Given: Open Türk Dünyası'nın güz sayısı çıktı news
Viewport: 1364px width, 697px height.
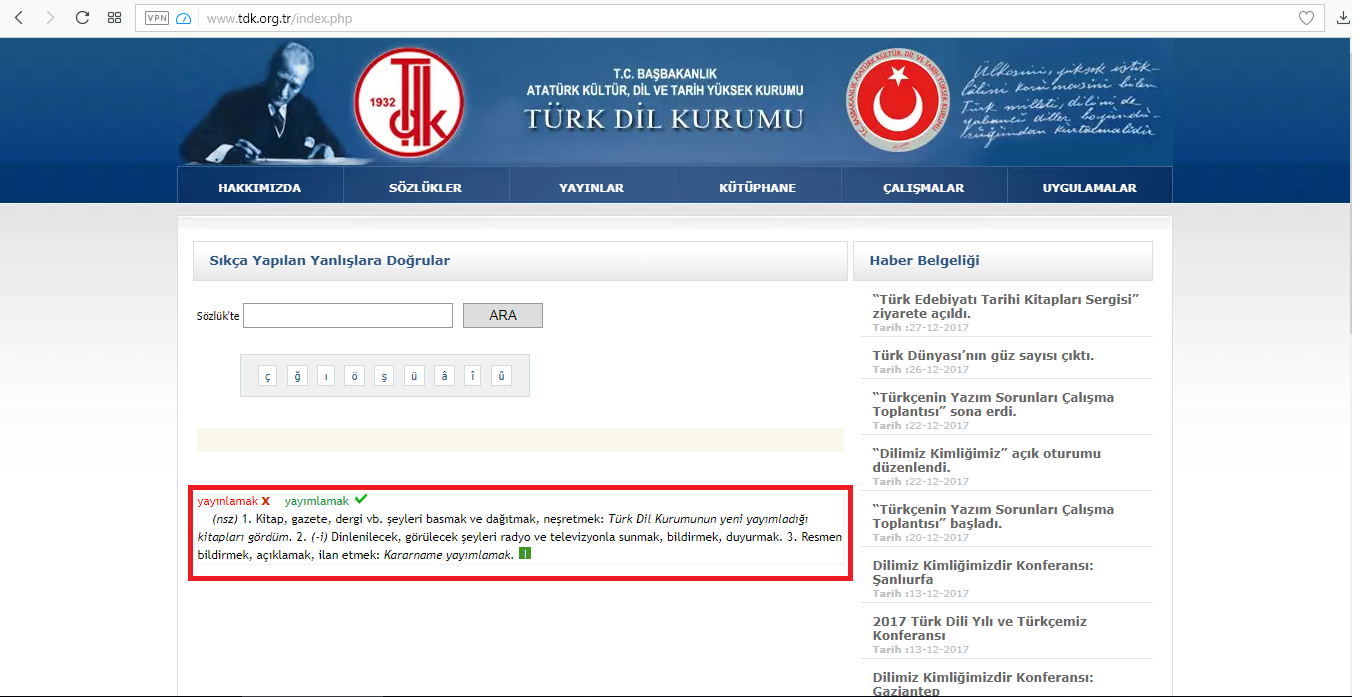Looking at the screenshot, I should coord(983,355).
